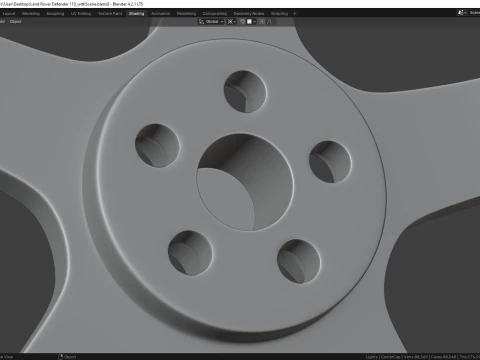Select the Texture Paint workspace tab
Screen dimensions: 480x360
pos(110,14)
